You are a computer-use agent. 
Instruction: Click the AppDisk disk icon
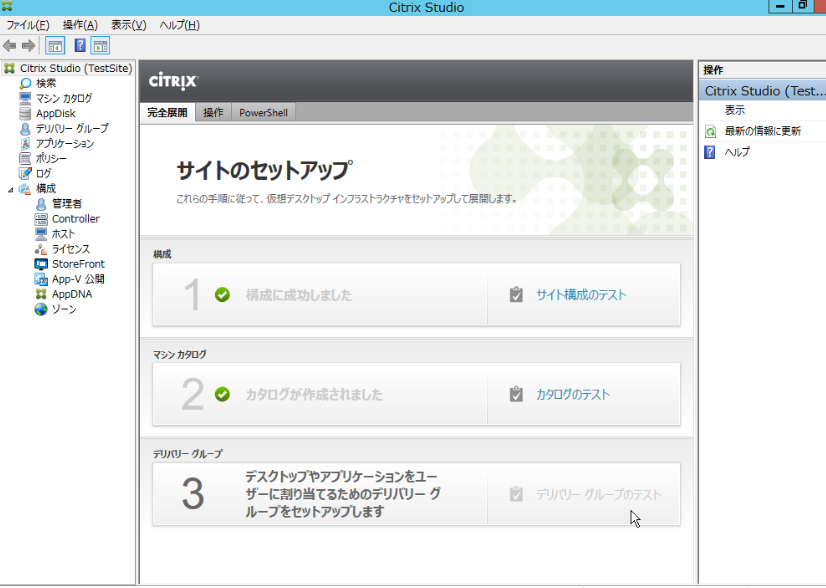(25, 113)
